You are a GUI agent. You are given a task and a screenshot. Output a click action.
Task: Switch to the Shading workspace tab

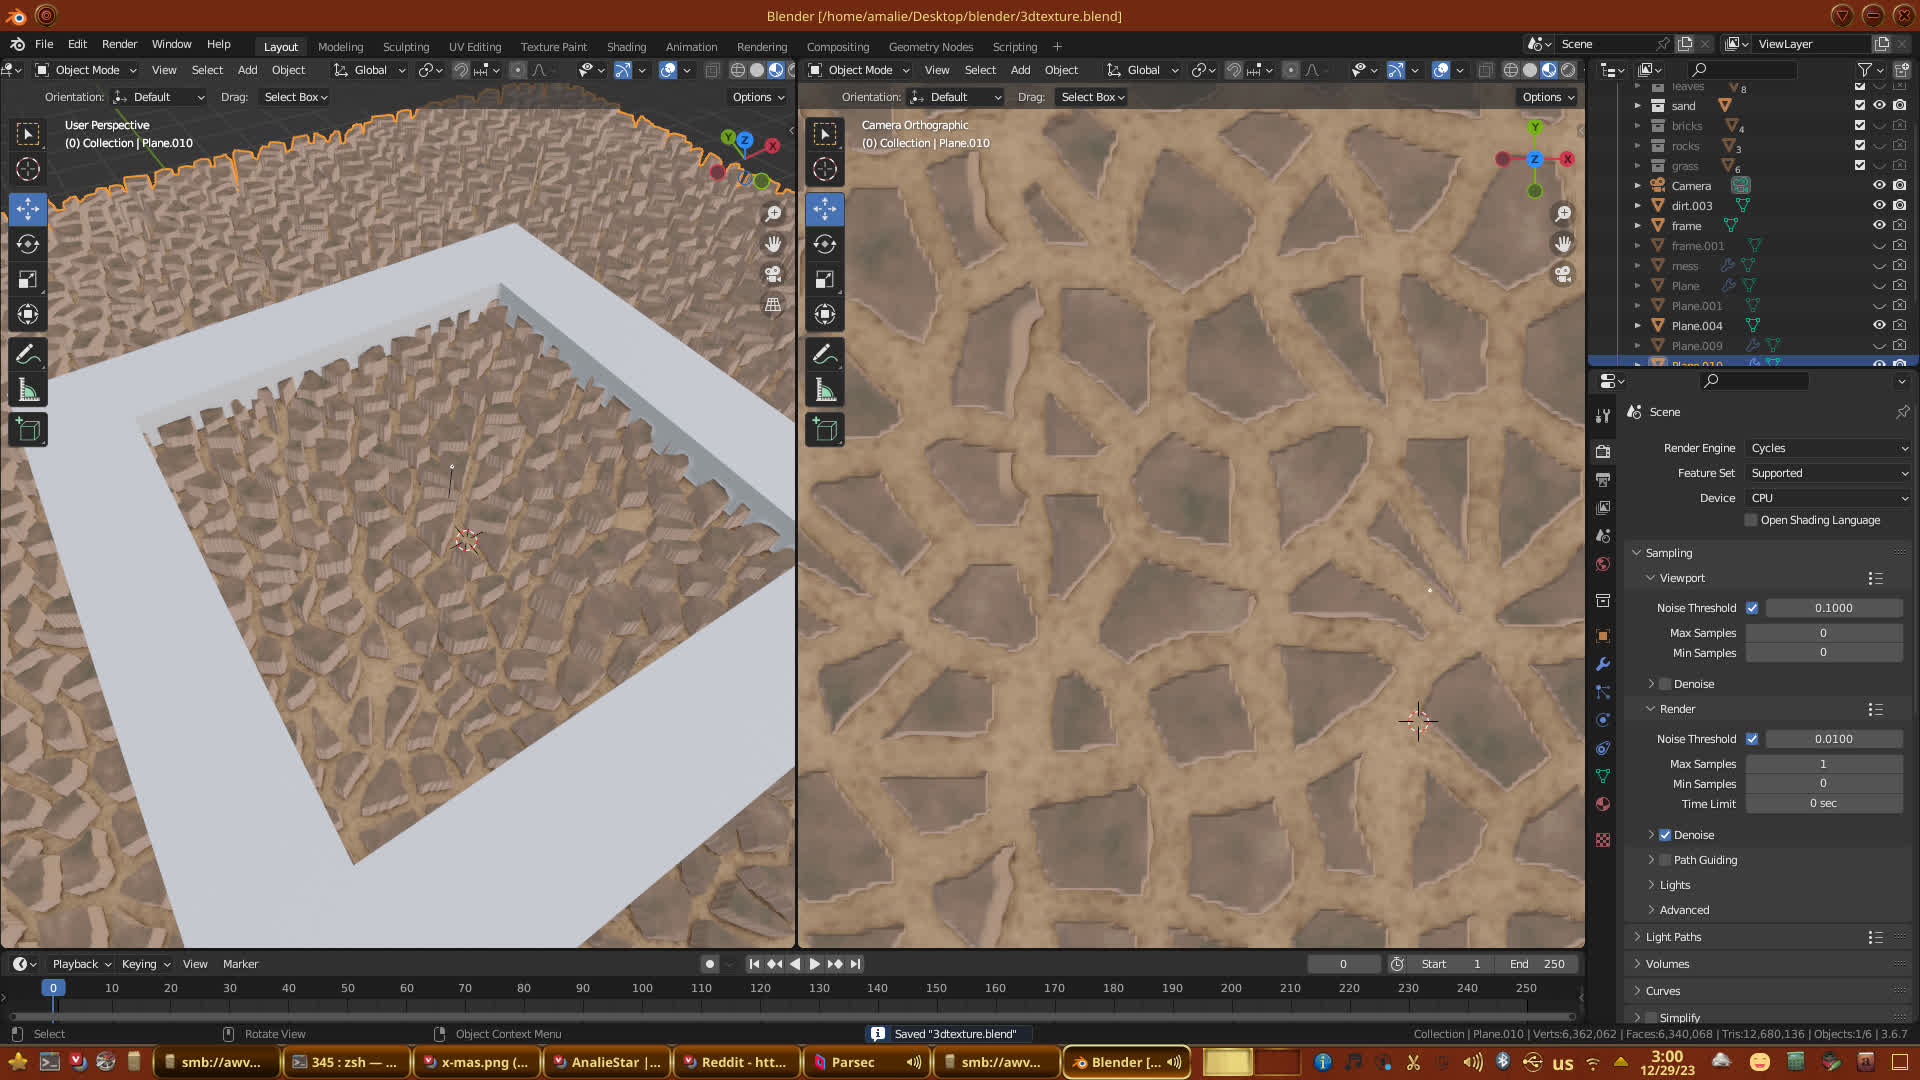point(626,47)
